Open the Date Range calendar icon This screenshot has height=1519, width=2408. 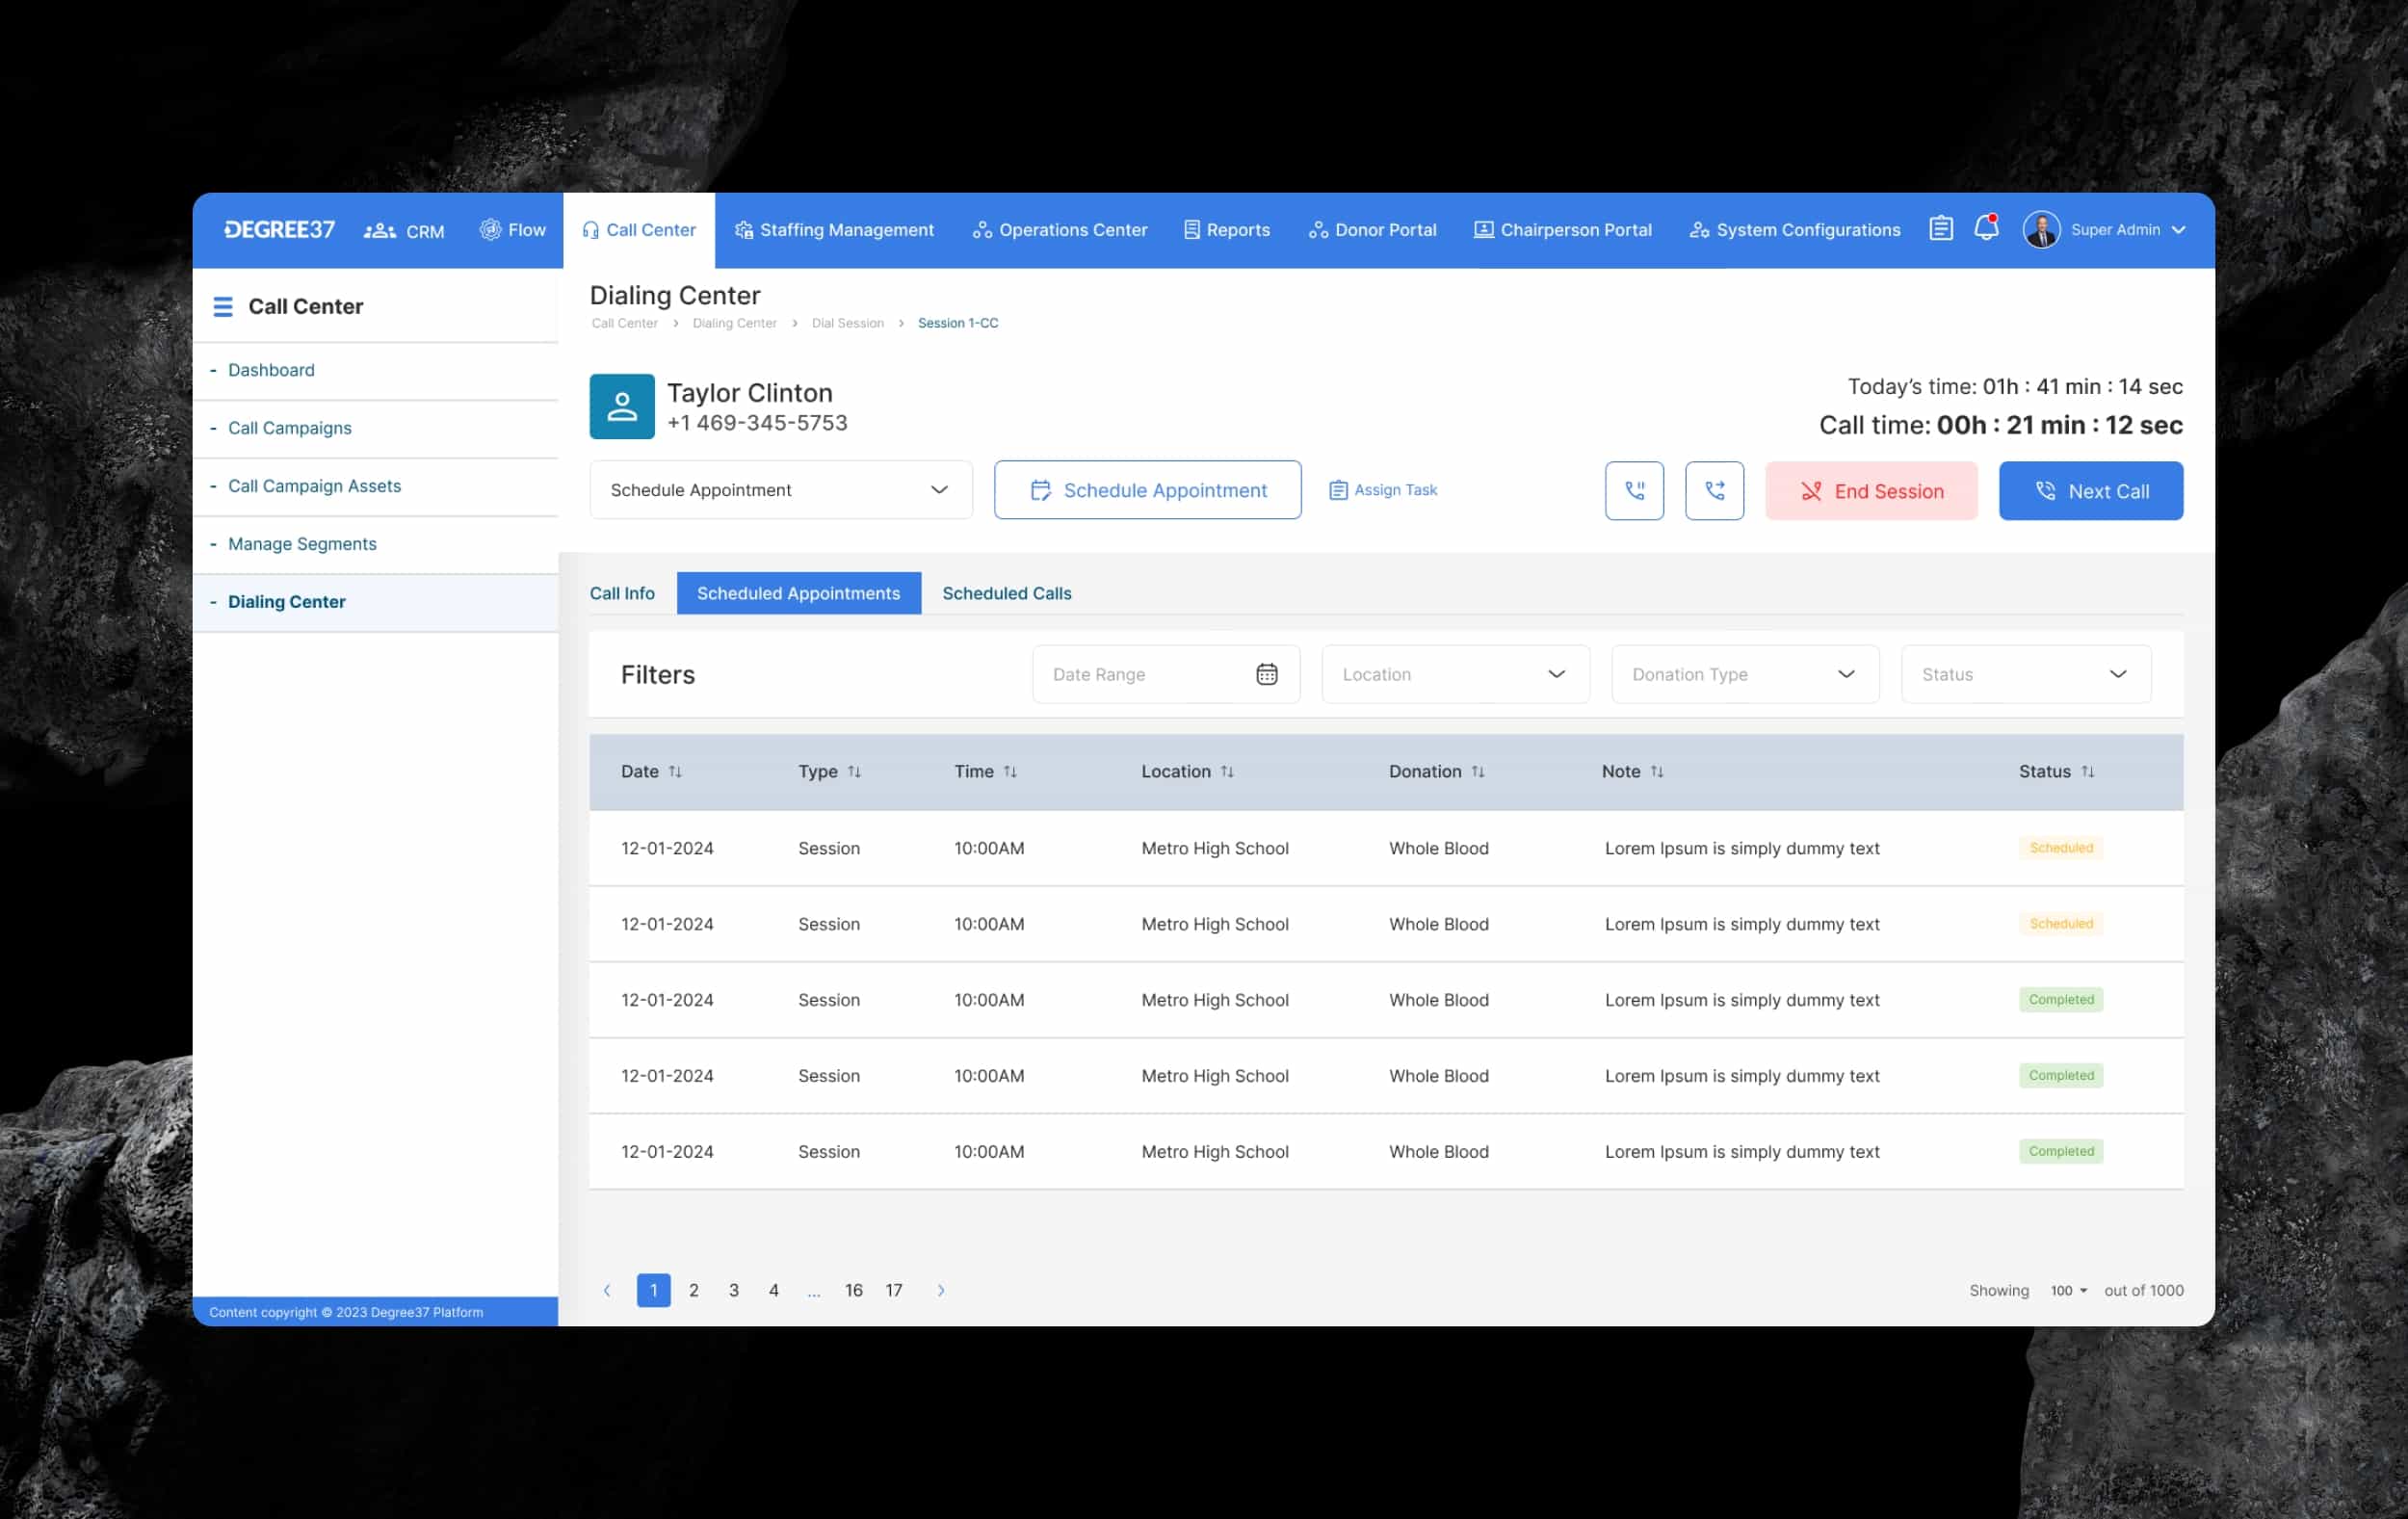point(1266,675)
